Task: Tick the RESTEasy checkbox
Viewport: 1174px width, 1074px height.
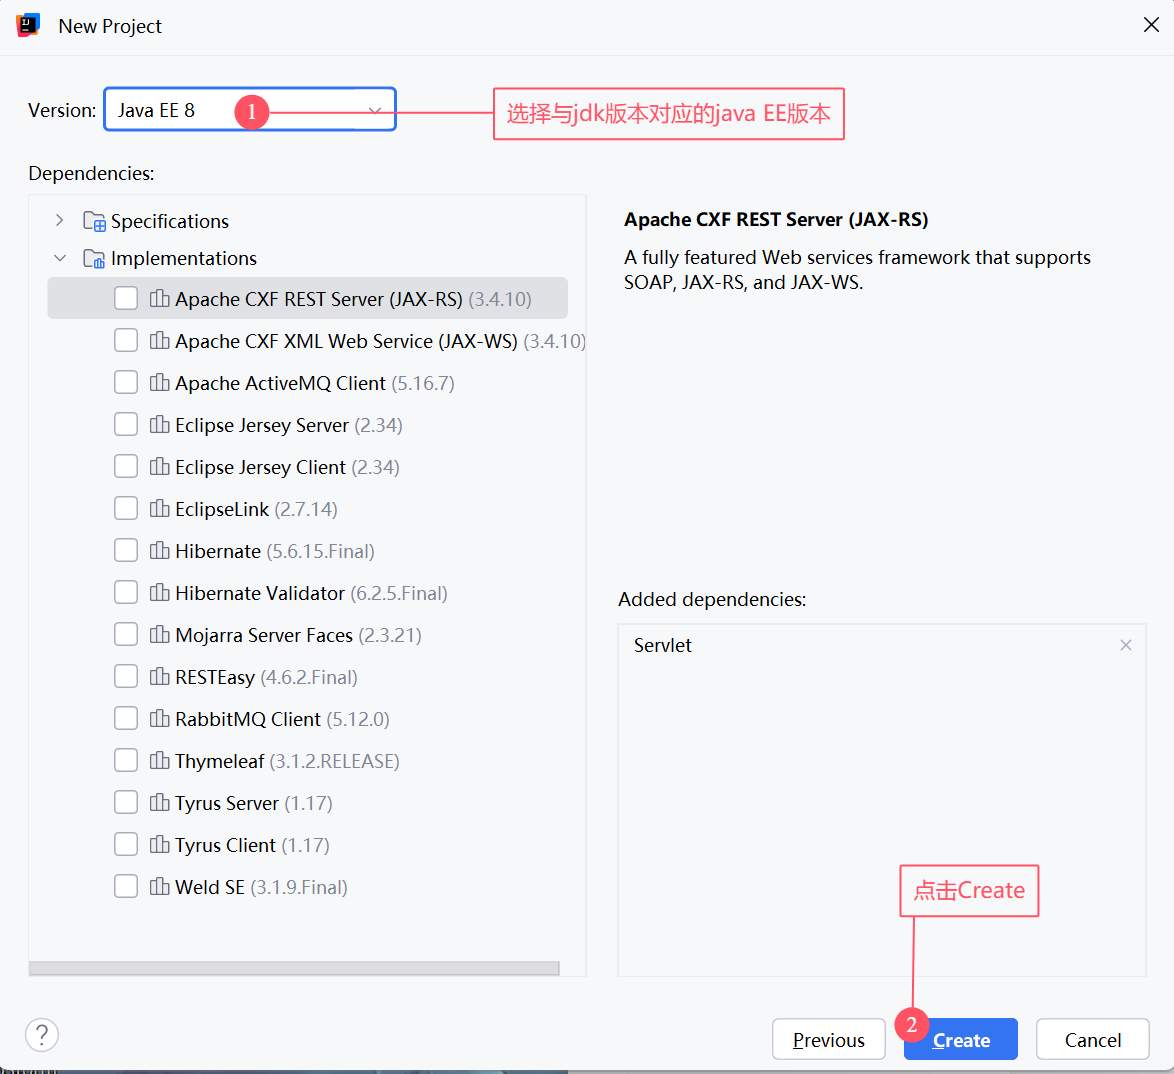Action: [126, 676]
